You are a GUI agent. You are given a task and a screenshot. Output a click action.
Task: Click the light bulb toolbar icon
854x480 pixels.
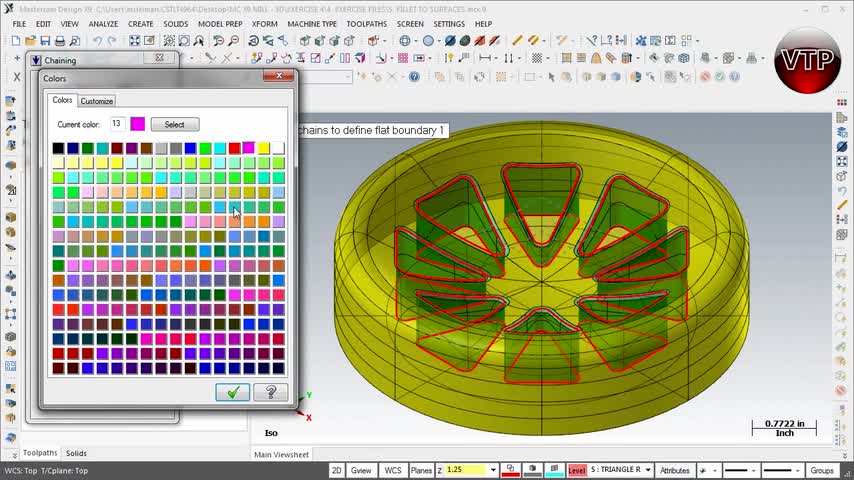tap(449, 58)
